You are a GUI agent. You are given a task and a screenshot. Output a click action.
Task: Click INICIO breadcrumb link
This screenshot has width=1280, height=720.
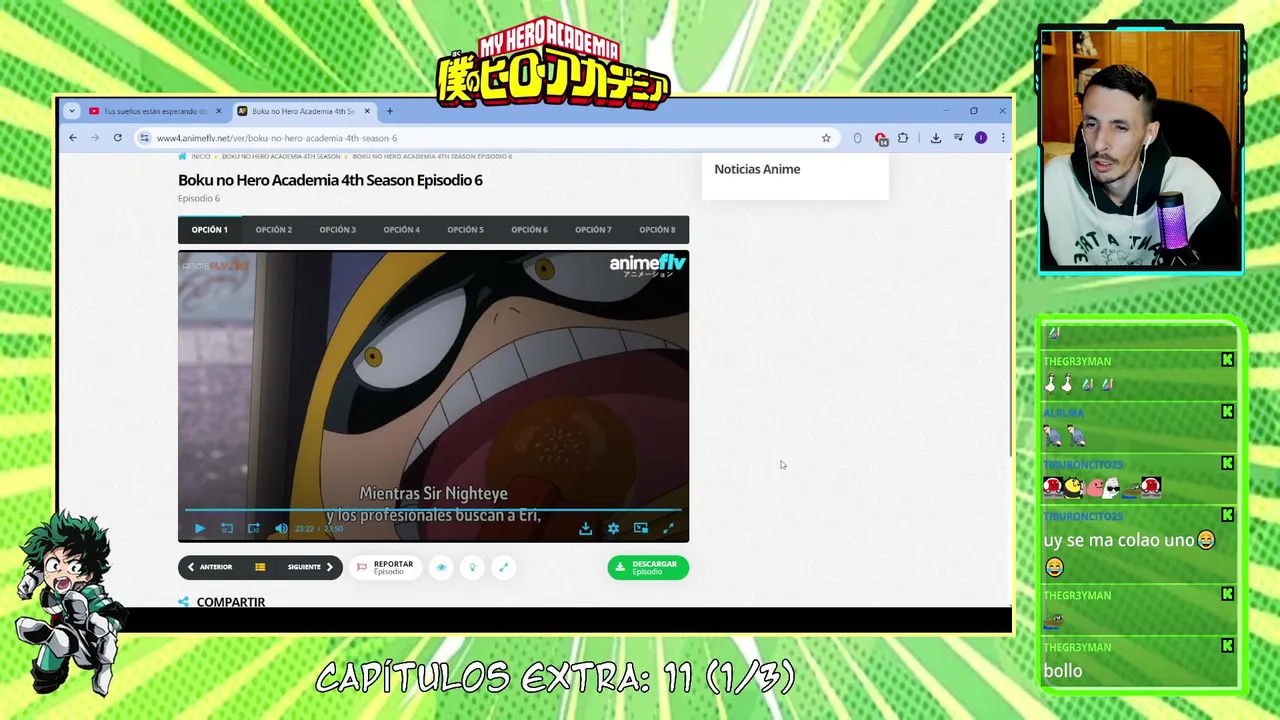pos(201,156)
